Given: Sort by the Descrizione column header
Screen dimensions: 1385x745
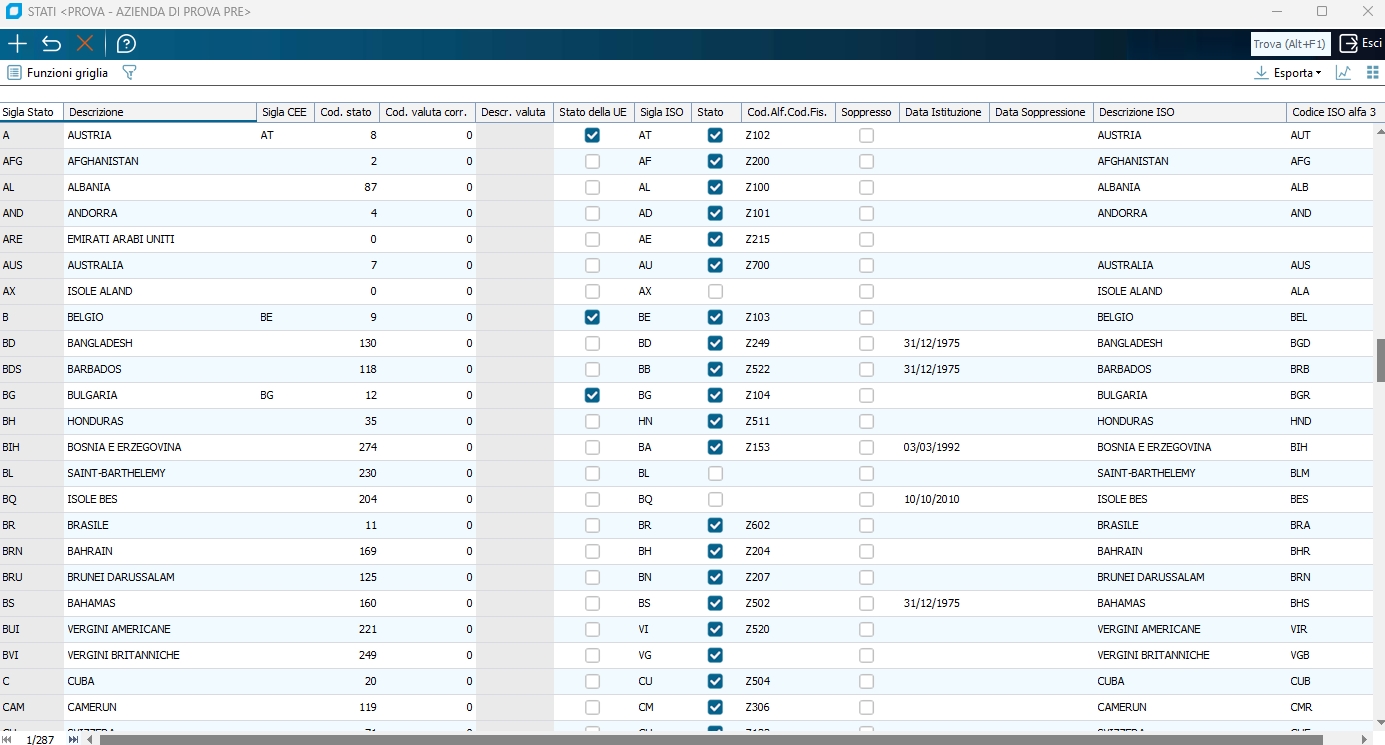Looking at the screenshot, I should click(160, 112).
